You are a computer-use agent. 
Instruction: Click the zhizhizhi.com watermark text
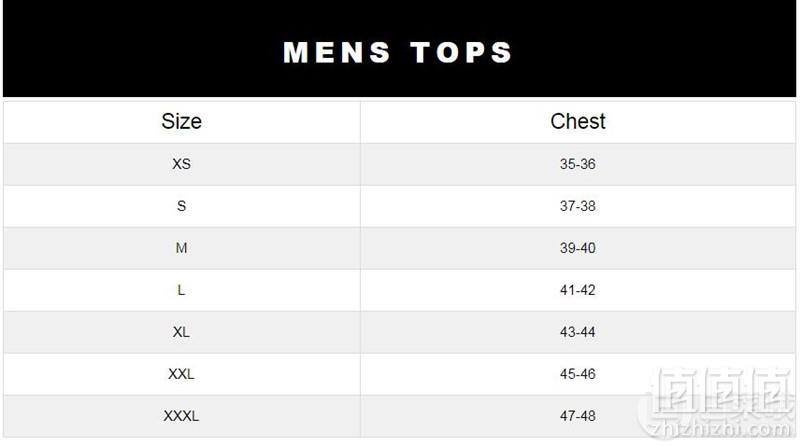pyautogui.click(x=721, y=430)
